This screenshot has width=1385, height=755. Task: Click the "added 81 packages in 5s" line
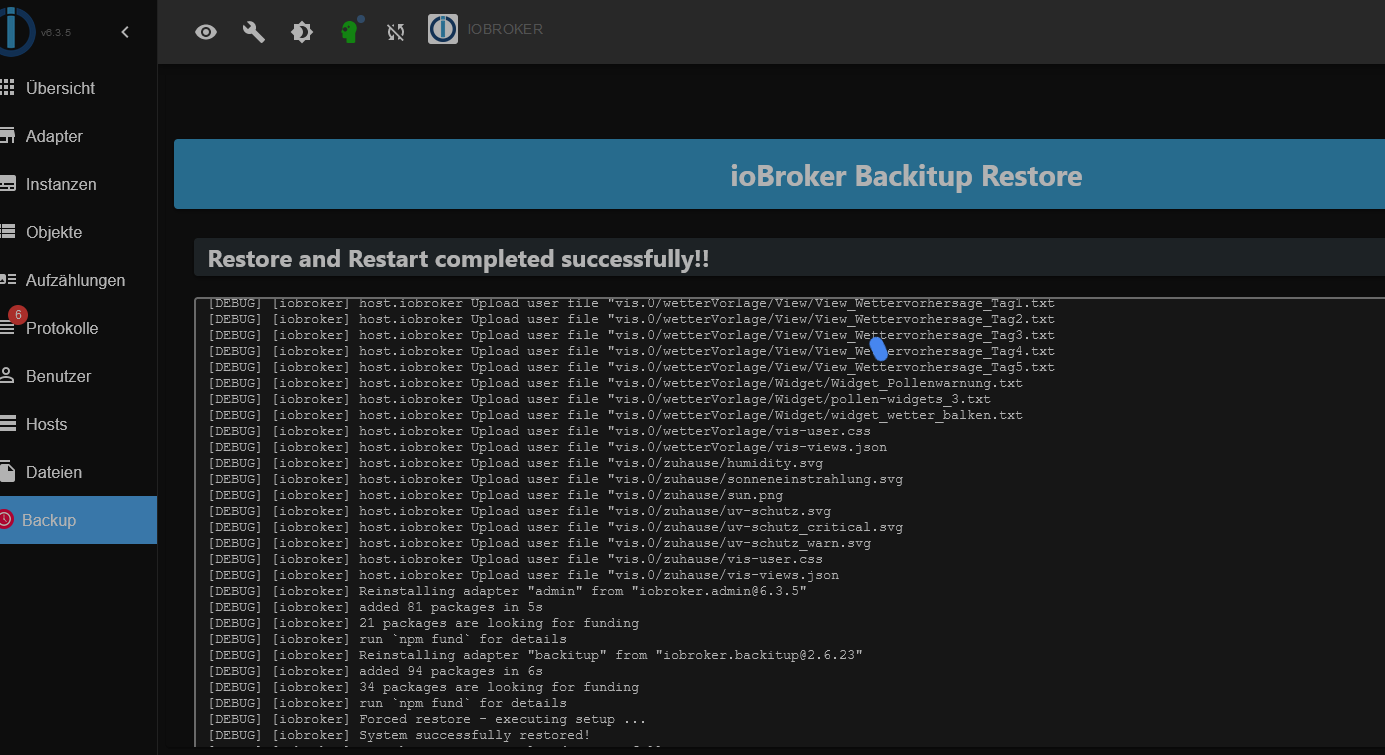(375, 607)
